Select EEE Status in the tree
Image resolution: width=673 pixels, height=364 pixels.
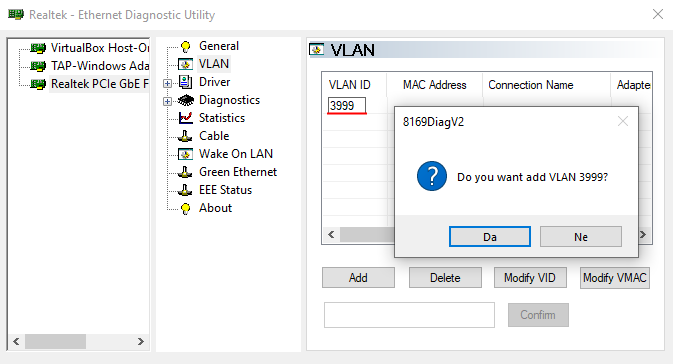point(225,190)
